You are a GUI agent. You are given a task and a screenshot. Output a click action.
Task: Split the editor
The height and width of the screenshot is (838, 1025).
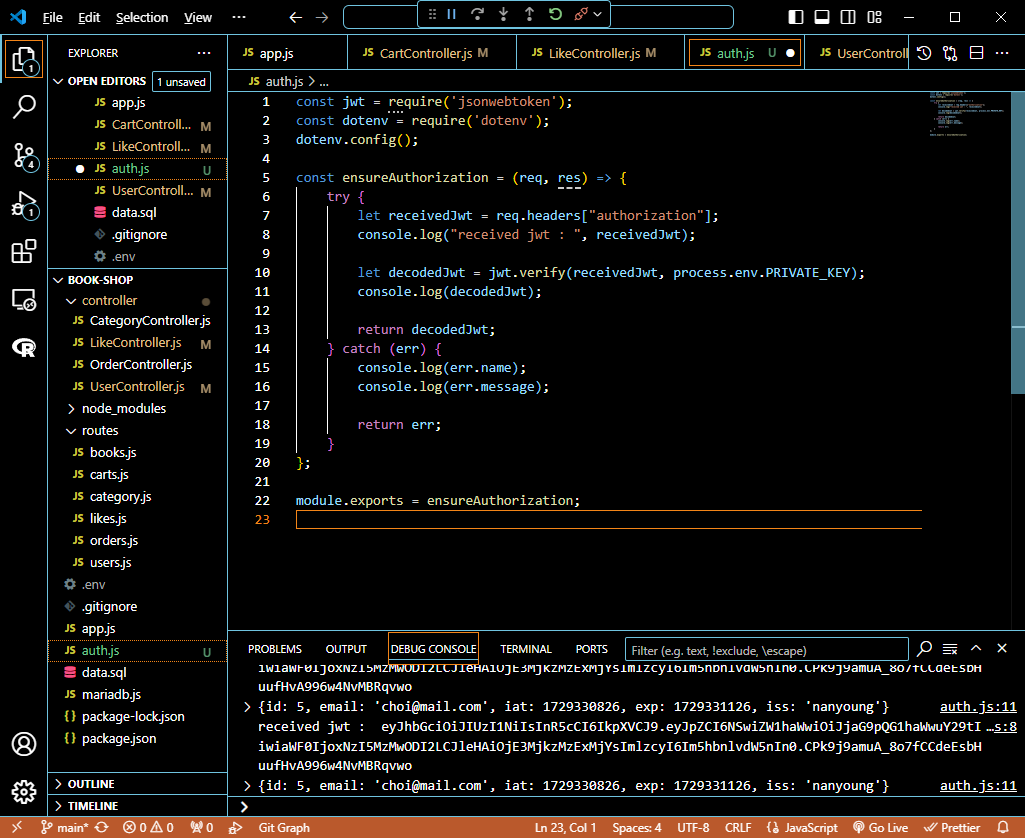[976, 53]
